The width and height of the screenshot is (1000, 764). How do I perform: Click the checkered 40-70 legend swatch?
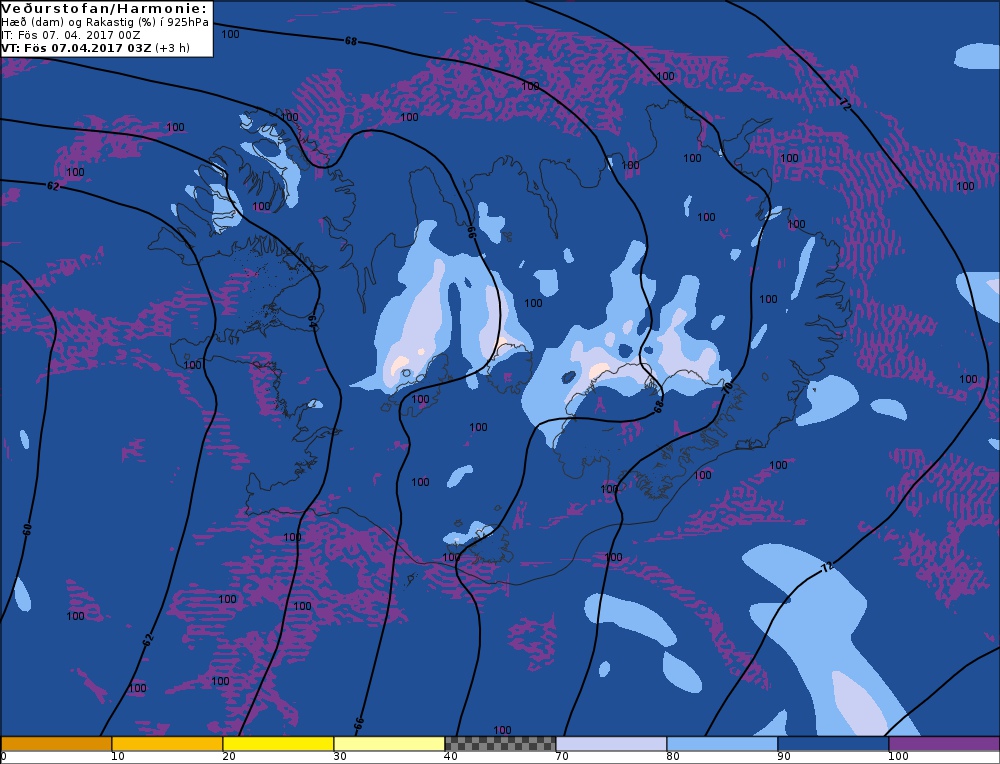click(500, 744)
